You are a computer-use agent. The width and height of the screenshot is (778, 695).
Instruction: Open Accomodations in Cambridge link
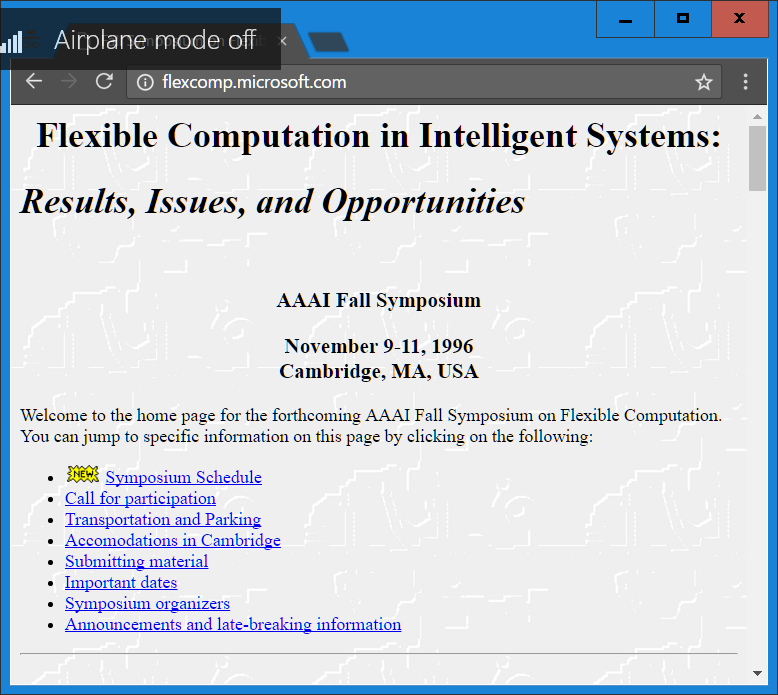point(173,540)
